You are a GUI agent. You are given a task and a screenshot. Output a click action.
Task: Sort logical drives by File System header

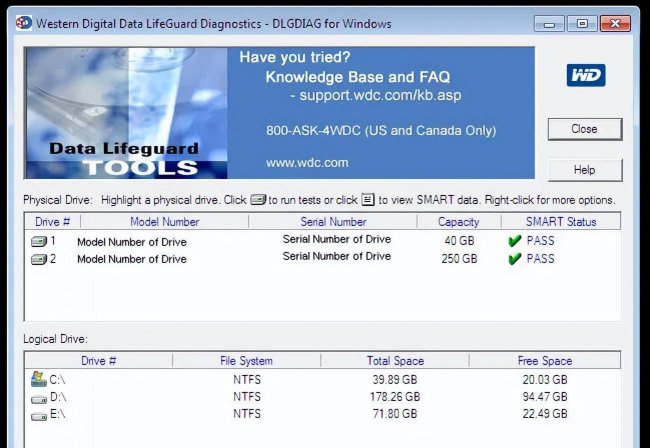pos(246,361)
